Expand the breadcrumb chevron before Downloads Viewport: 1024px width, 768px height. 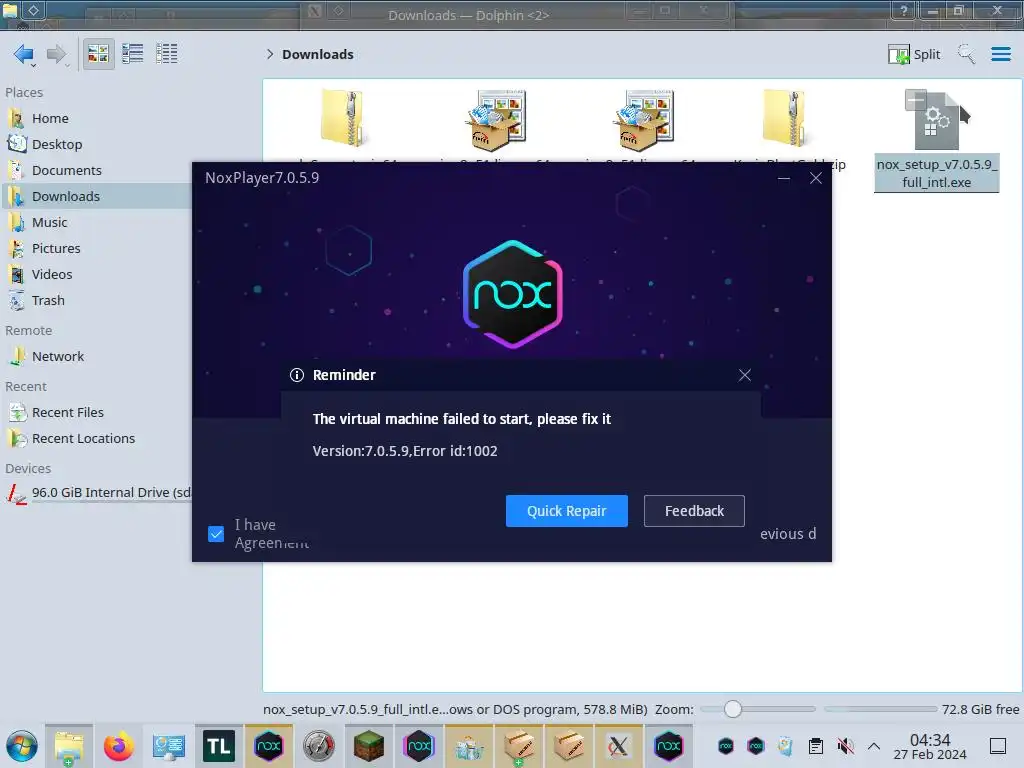270,54
